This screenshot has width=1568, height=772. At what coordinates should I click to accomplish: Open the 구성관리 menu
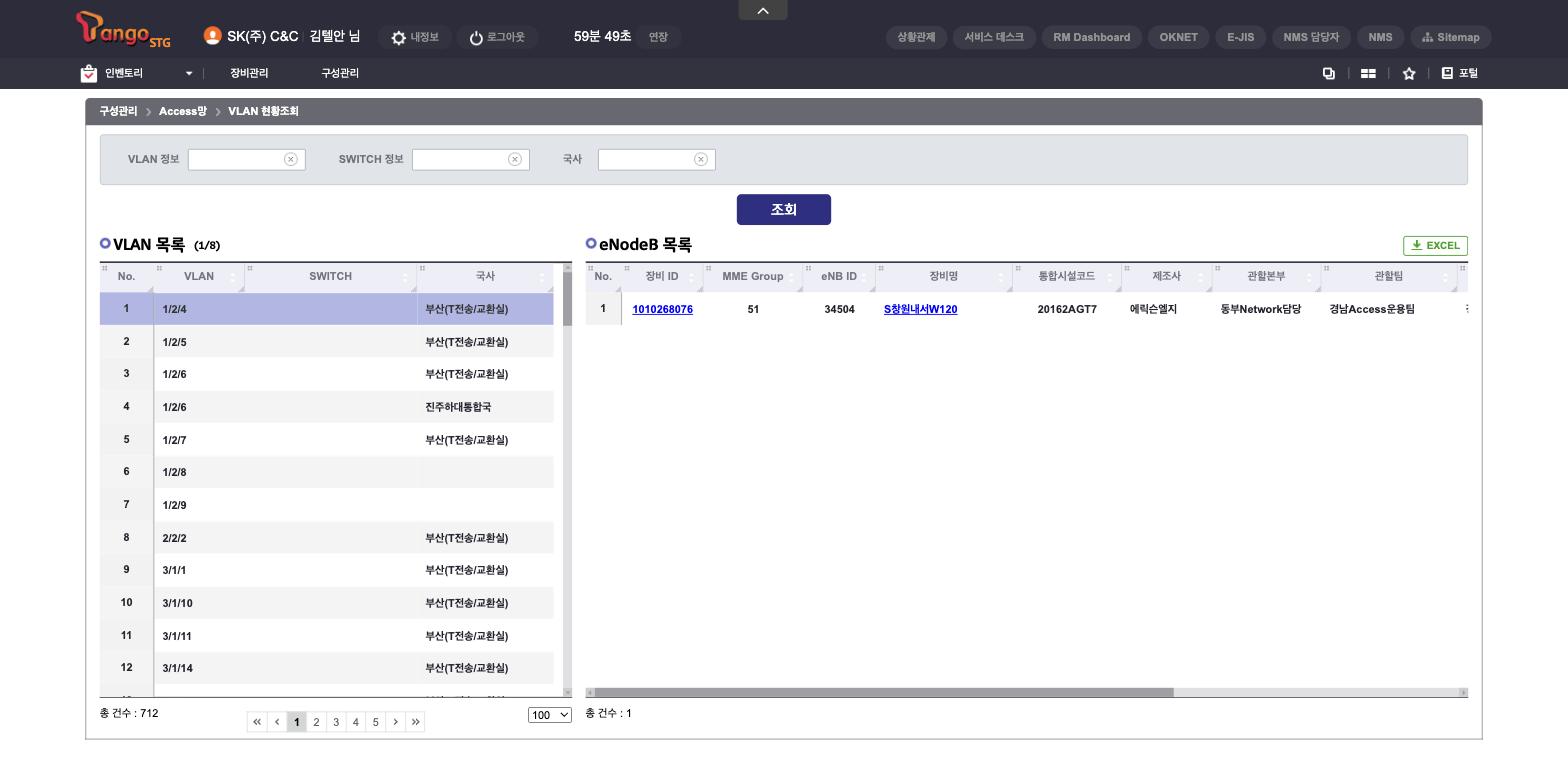point(340,73)
